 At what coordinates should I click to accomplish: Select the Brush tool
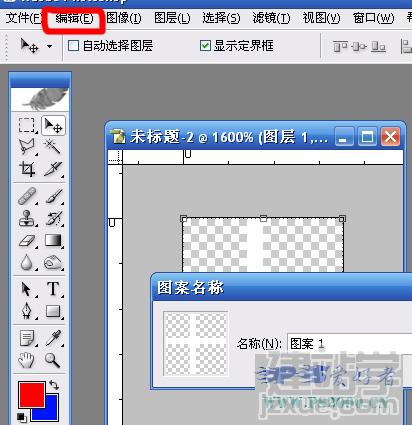point(53,196)
